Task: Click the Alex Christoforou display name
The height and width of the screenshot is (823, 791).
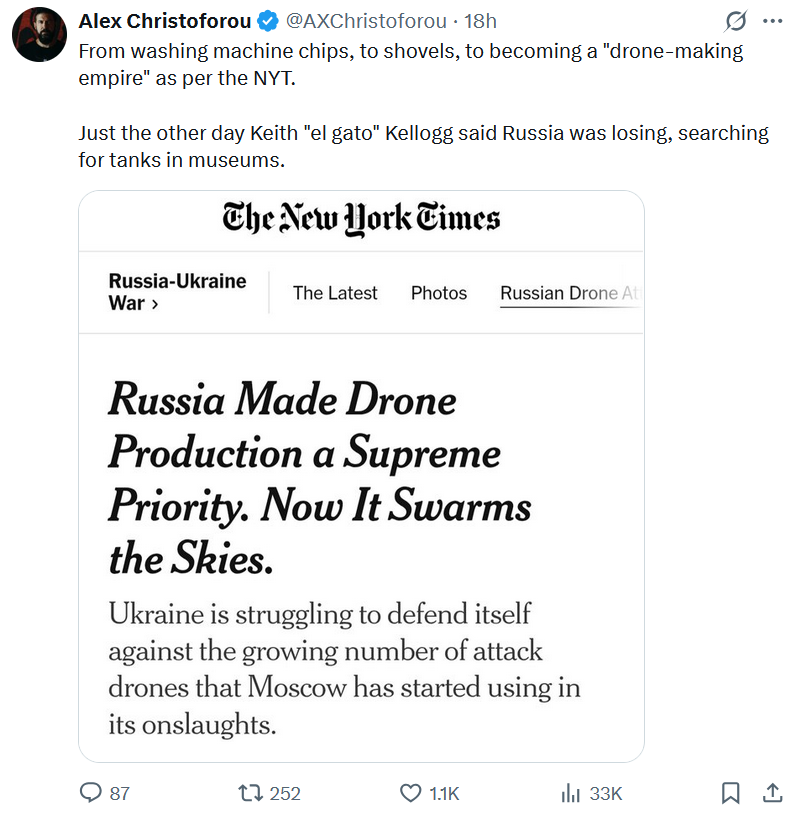Action: click(x=165, y=22)
